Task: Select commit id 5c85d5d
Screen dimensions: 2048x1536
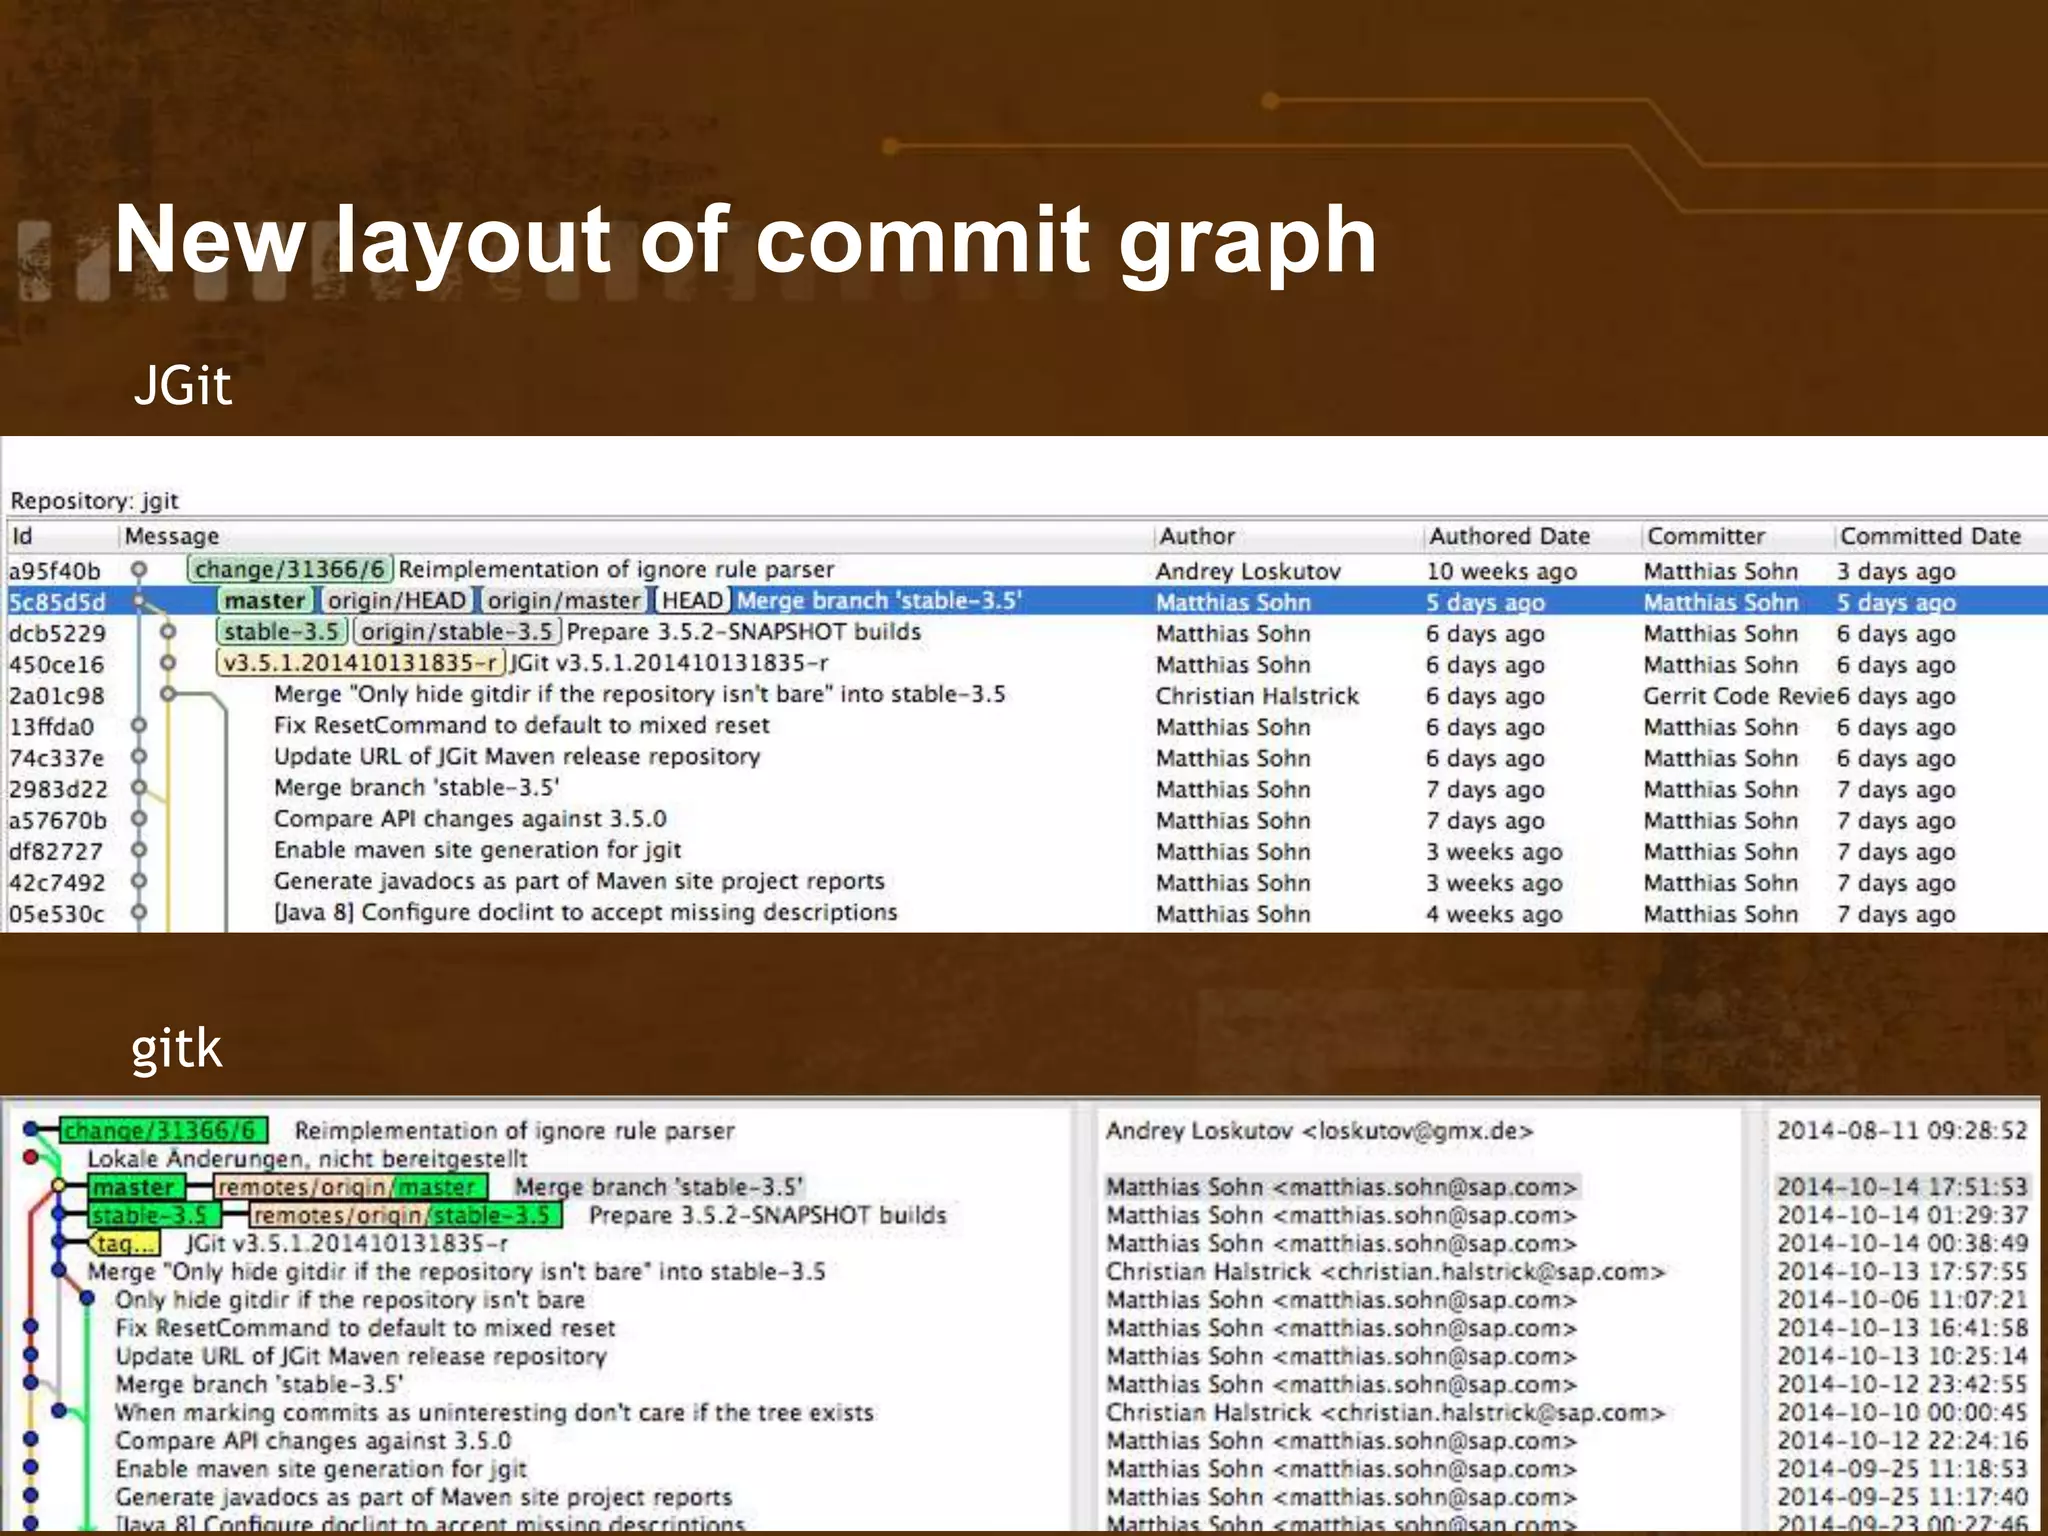Action: tap(57, 602)
